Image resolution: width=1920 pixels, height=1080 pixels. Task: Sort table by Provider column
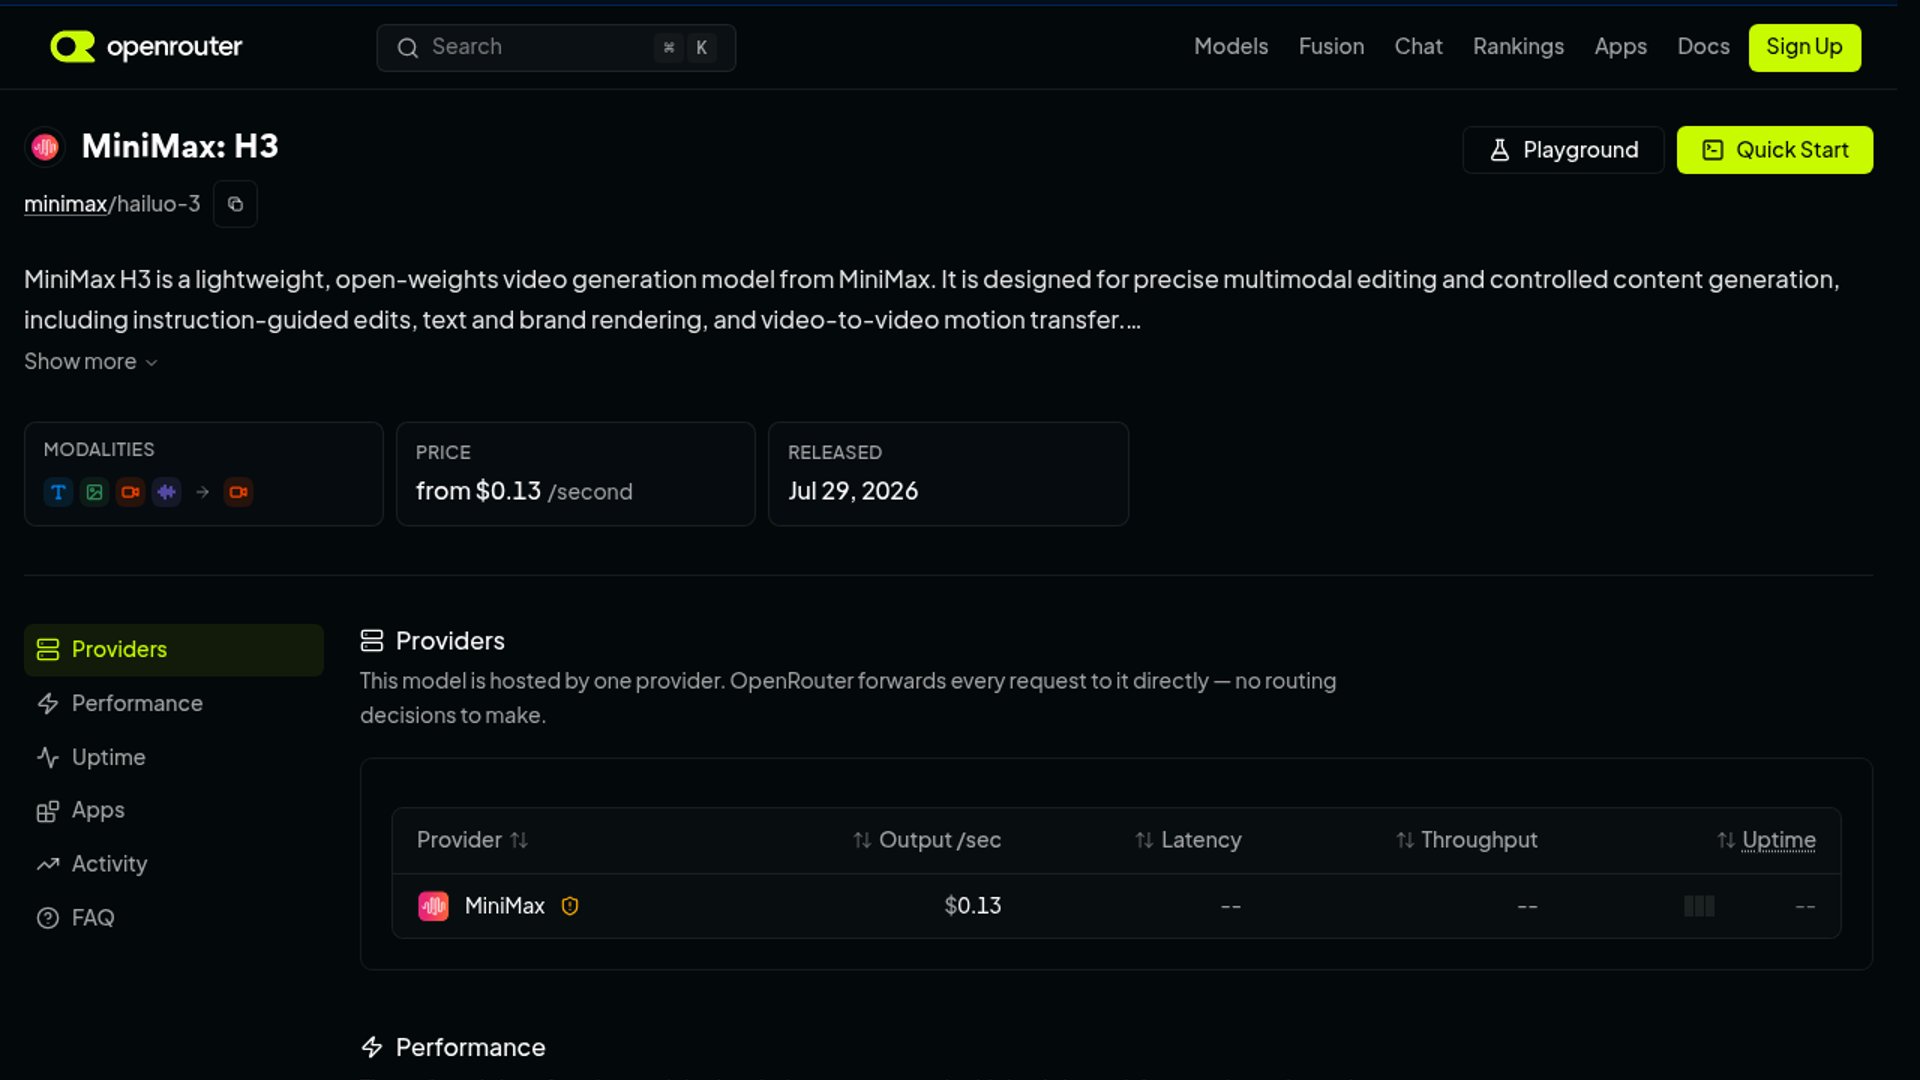pos(472,840)
